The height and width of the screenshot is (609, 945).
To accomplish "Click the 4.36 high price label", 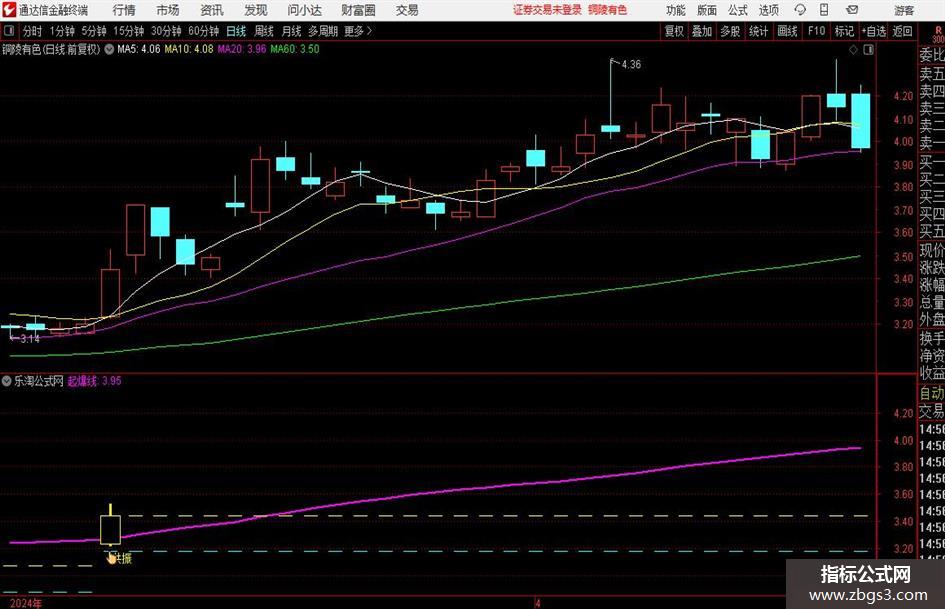I will [631, 65].
